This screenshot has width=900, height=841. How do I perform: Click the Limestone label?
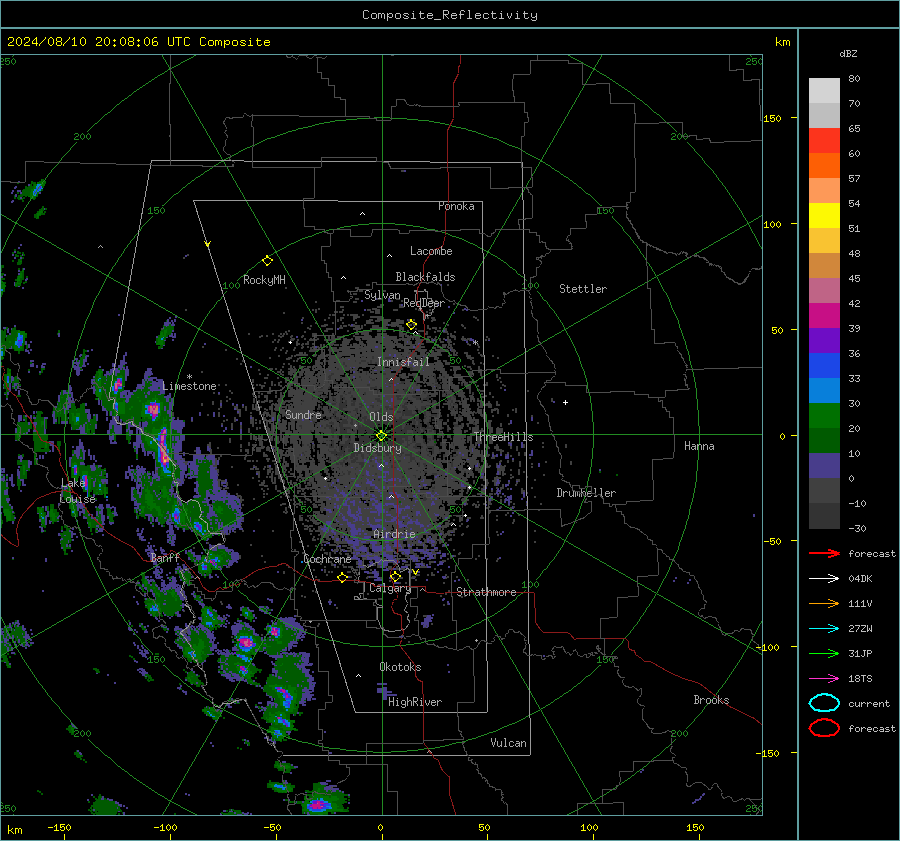click(x=189, y=386)
